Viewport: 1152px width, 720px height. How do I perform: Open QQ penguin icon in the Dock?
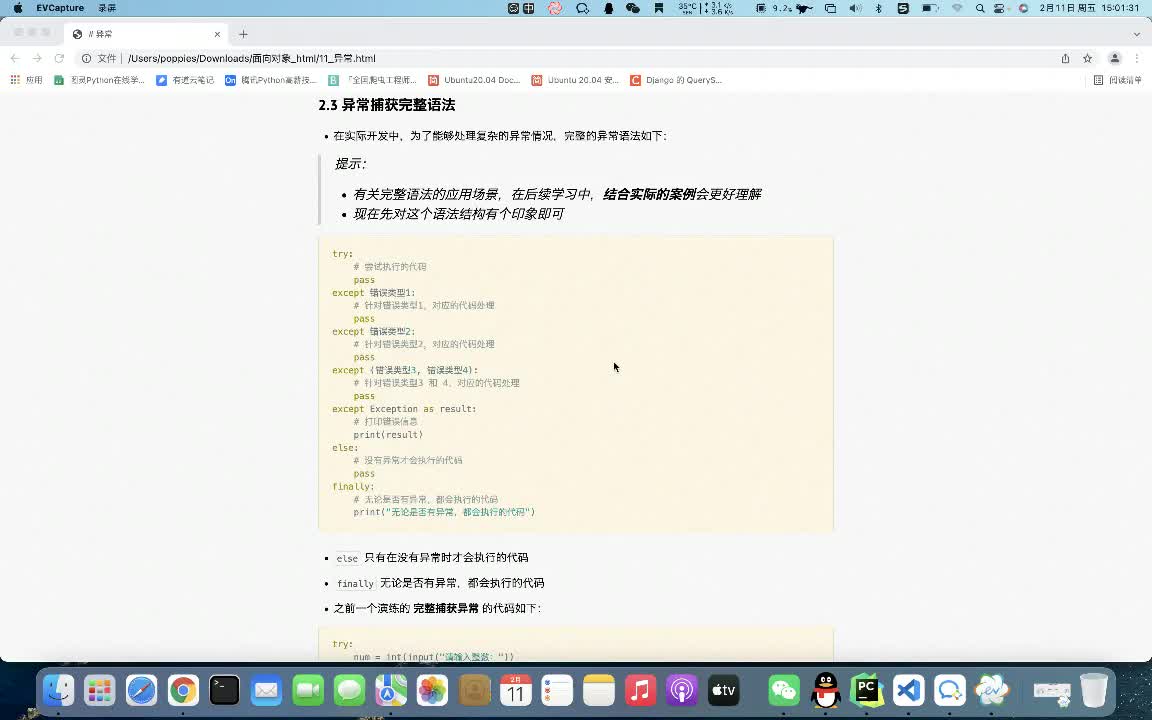pyautogui.click(x=826, y=691)
